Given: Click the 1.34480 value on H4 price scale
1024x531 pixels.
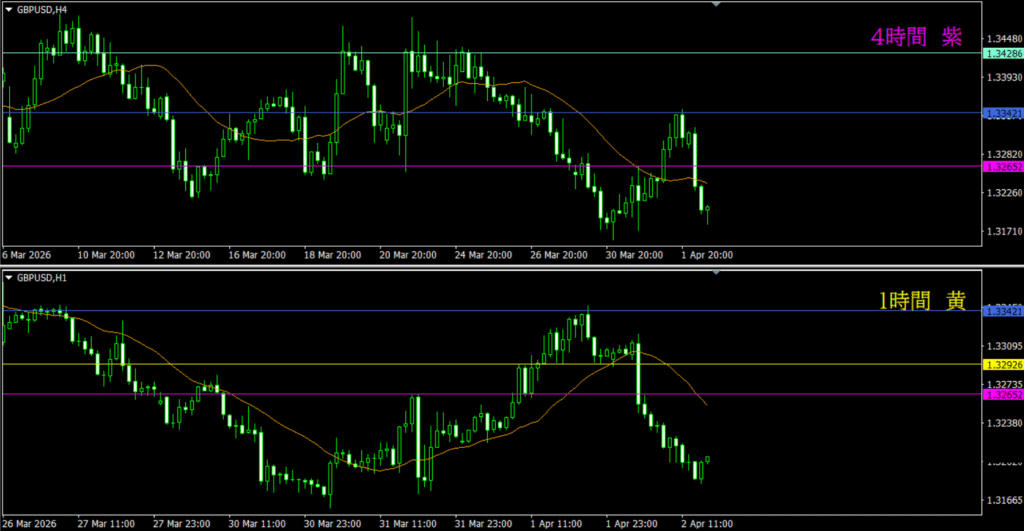Looking at the screenshot, I should pos(1001,39).
